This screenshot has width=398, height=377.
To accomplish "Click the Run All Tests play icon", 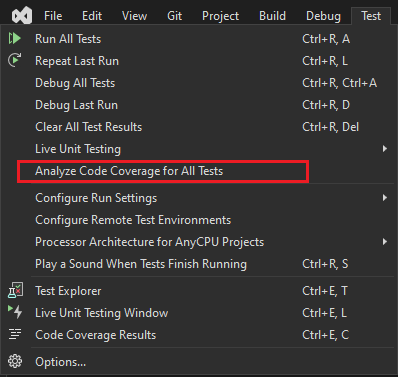I will tap(15, 39).
